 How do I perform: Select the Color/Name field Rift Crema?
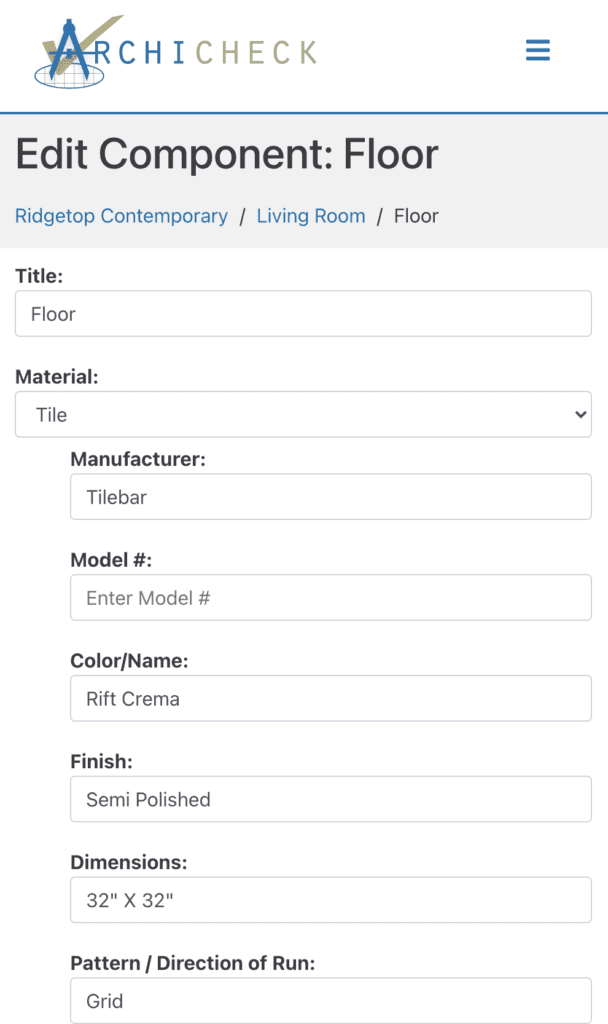(x=330, y=699)
